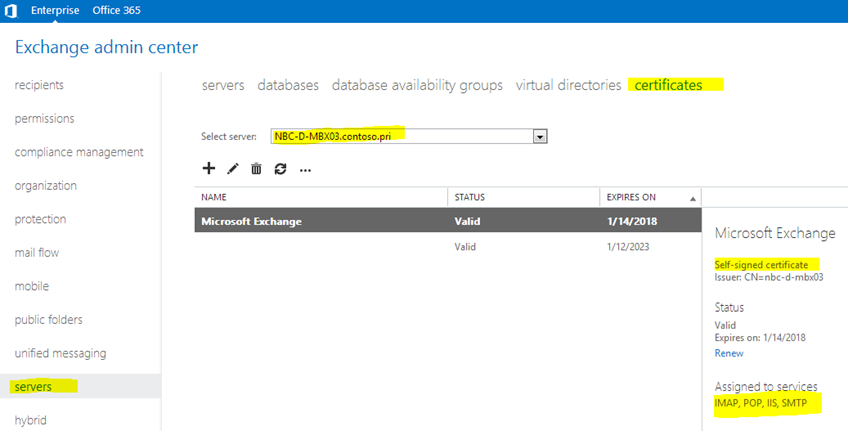This screenshot has width=848, height=431.
Task: Go to recipients in sidebar
Action: tap(39, 85)
